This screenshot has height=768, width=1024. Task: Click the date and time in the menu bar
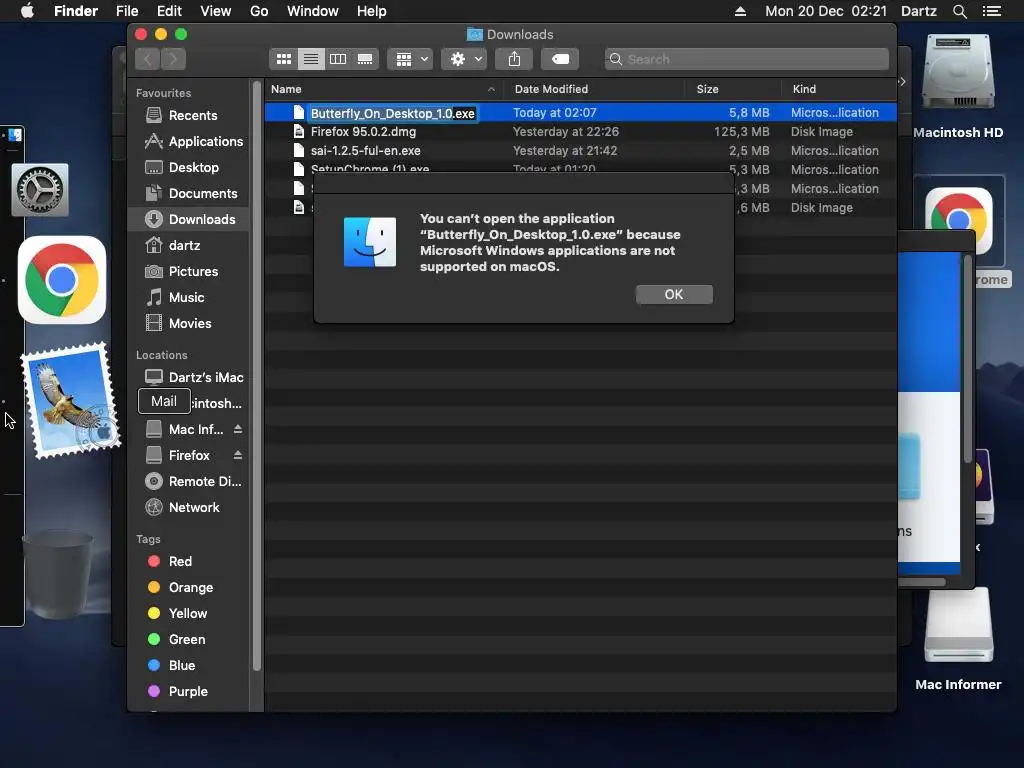click(826, 11)
